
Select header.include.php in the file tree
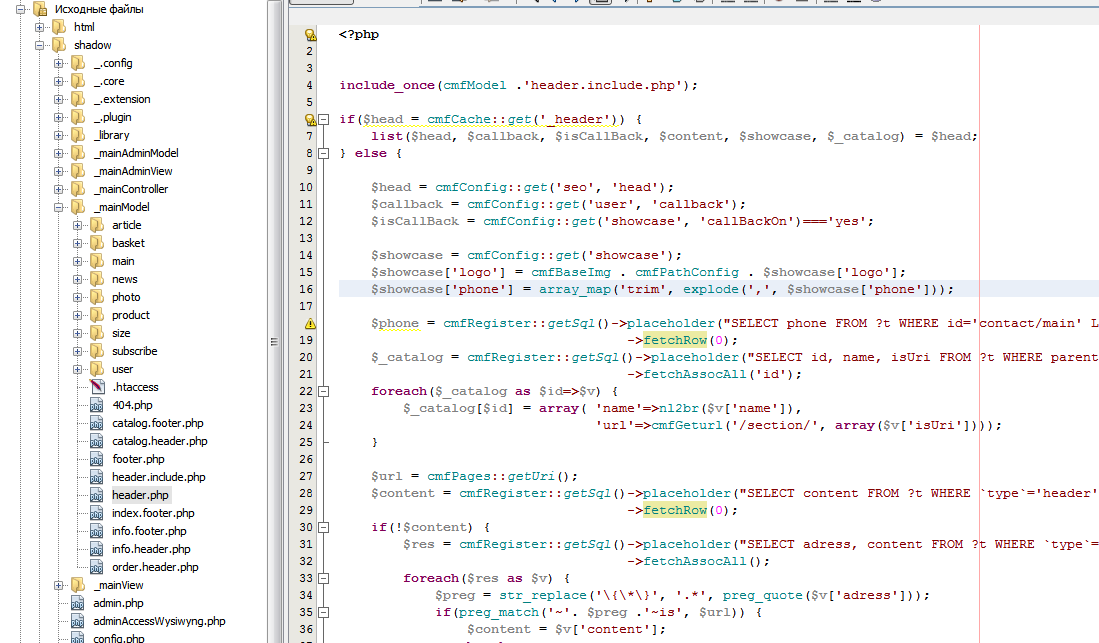[x=158, y=477]
